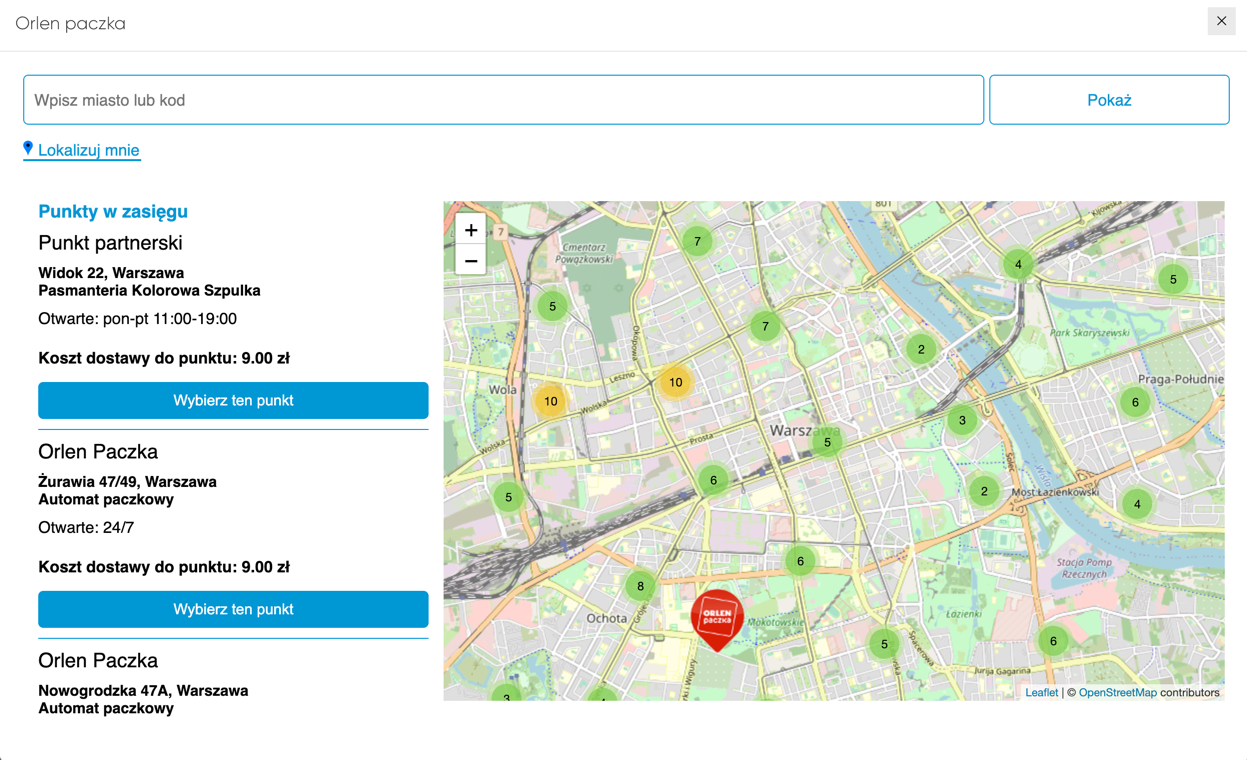Viewport: 1247px width, 760px height.
Task: Open cluster 5 next to the Warszawa label
Action: pos(827,442)
